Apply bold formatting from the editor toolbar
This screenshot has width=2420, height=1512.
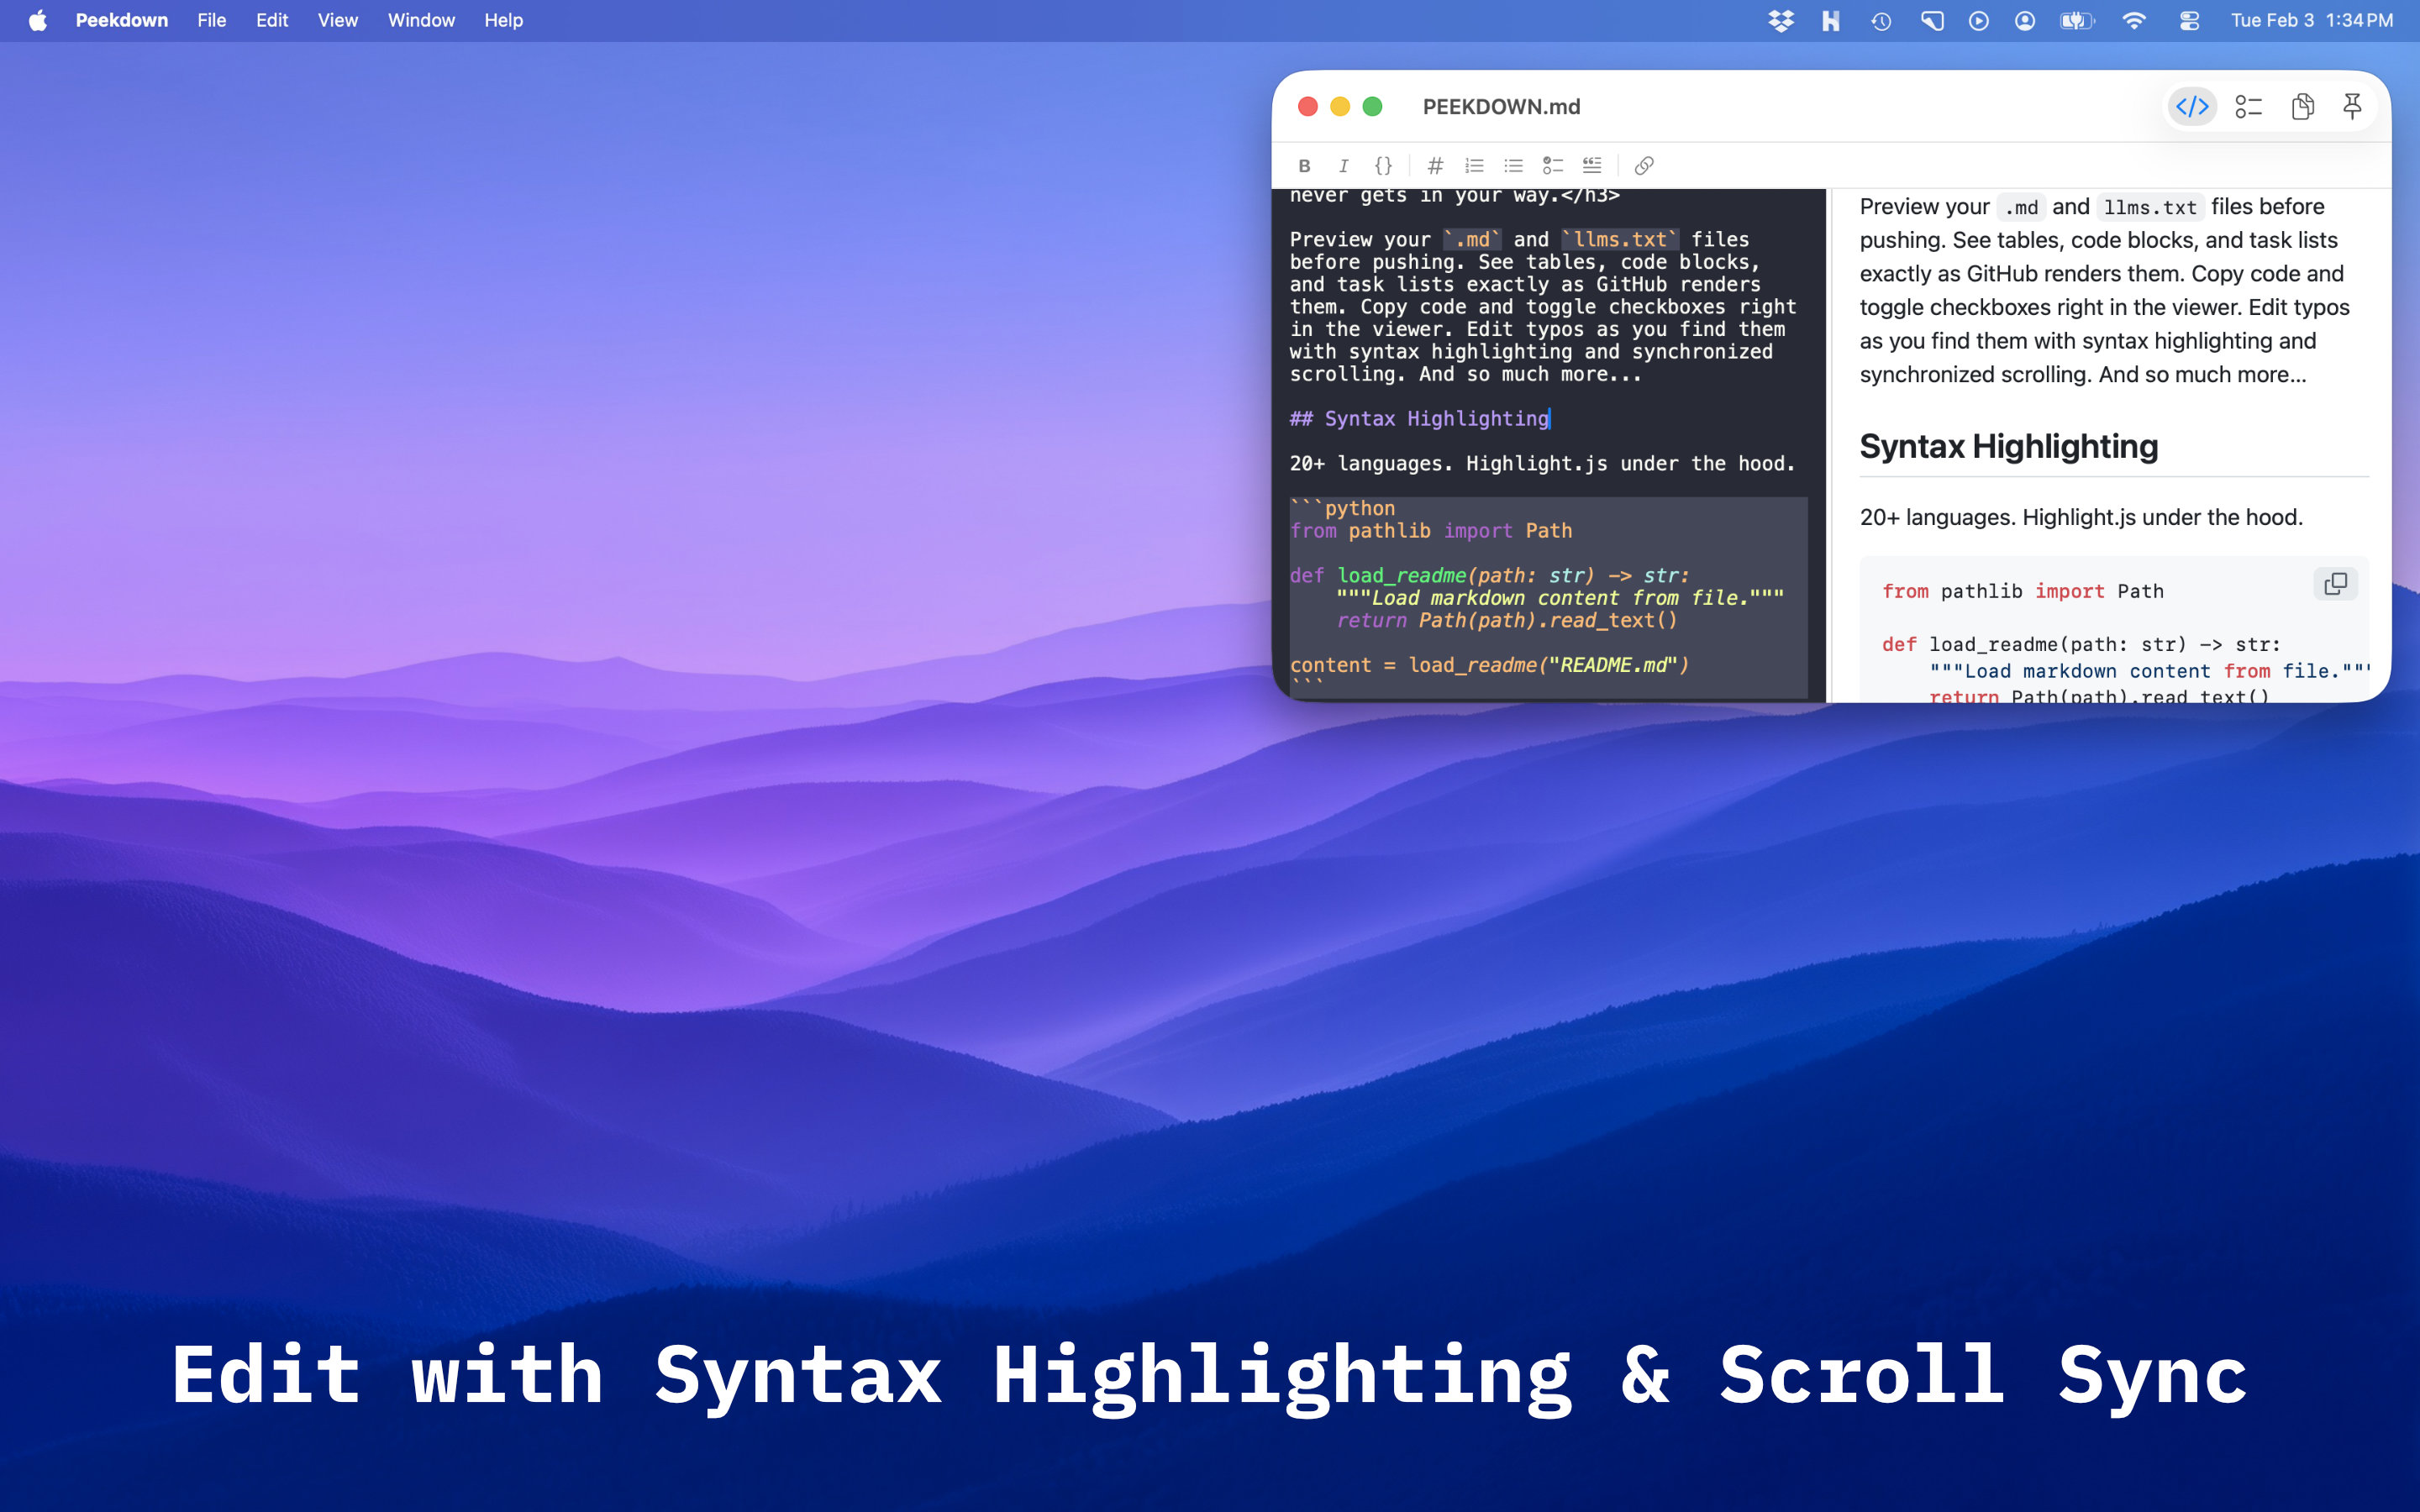tap(1304, 166)
